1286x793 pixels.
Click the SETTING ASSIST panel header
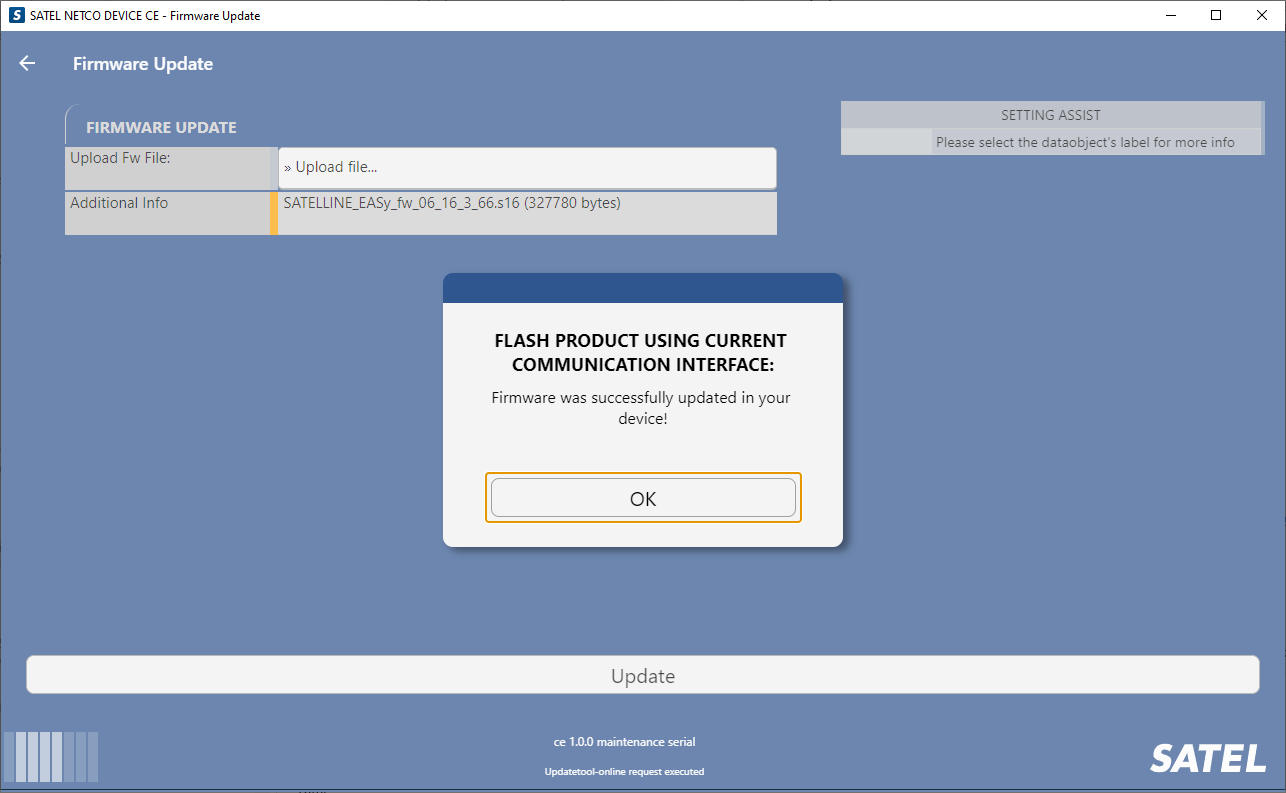pyautogui.click(x=1051, y=115)
